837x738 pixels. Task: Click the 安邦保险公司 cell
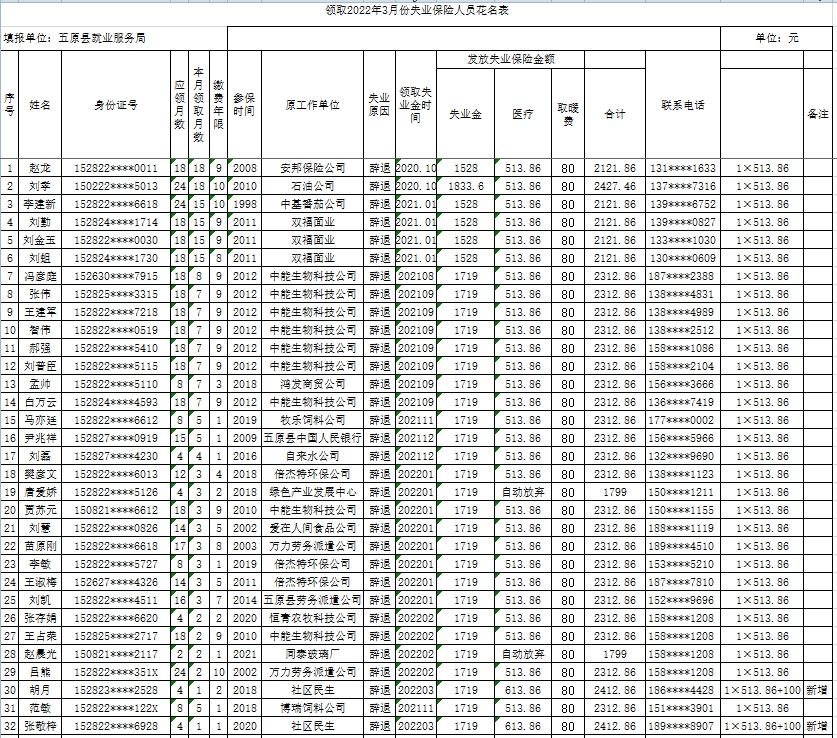point(312,168)
